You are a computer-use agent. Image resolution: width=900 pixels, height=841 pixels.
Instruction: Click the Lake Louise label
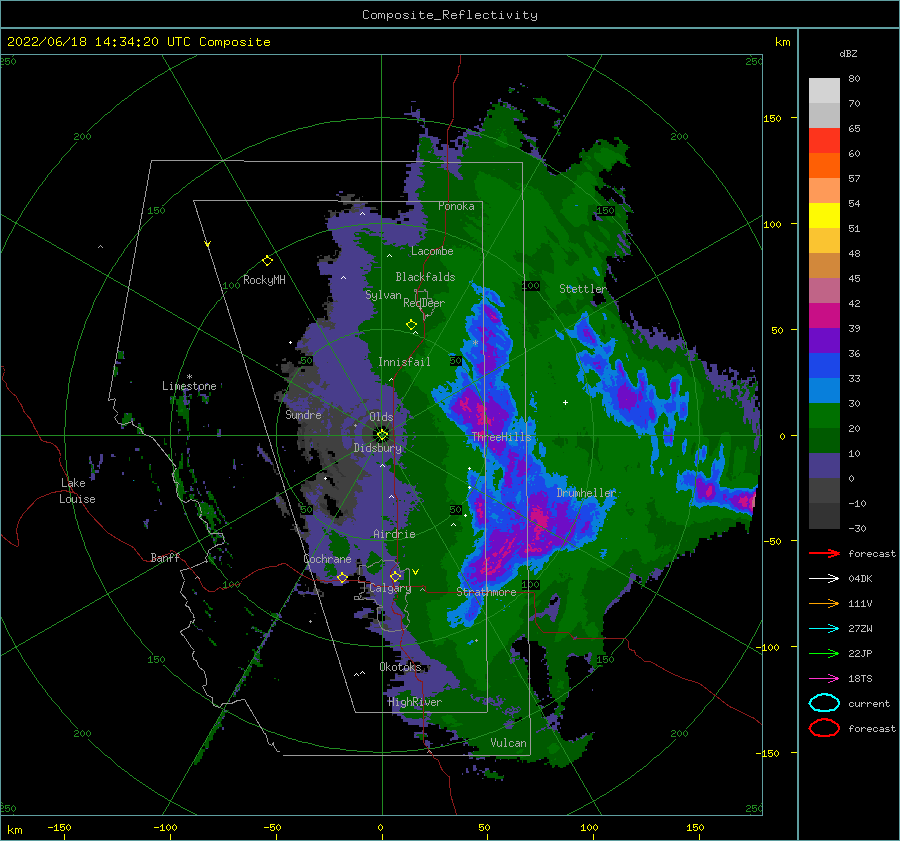click(x=77, y=491)
